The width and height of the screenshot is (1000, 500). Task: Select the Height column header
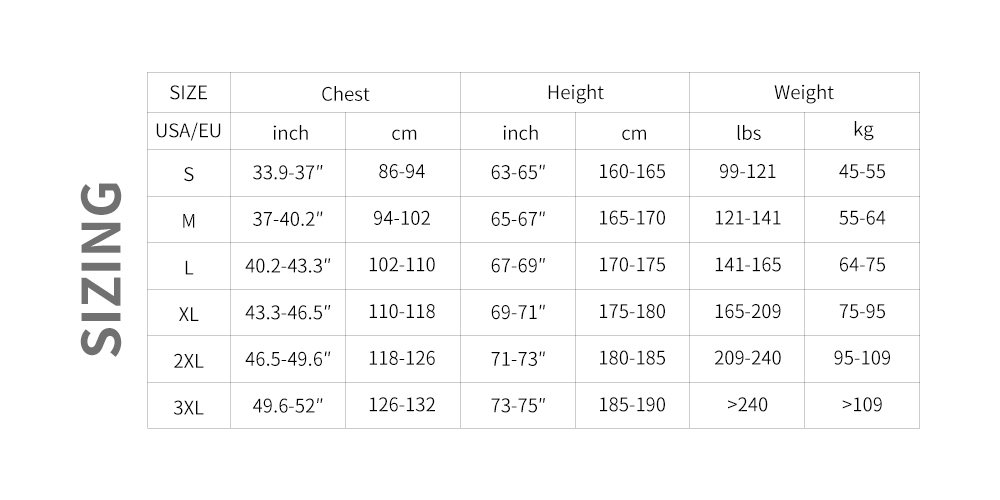click(x=575, y=93)
